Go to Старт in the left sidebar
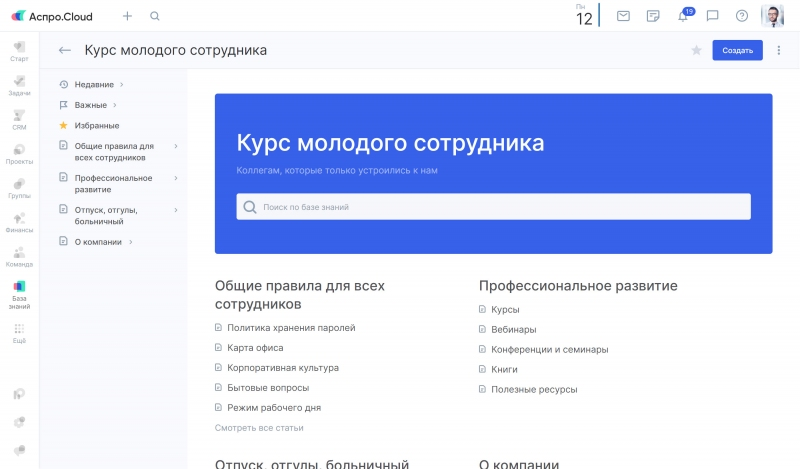The height and width of the screenshot is (469, 800). point(19,52)
